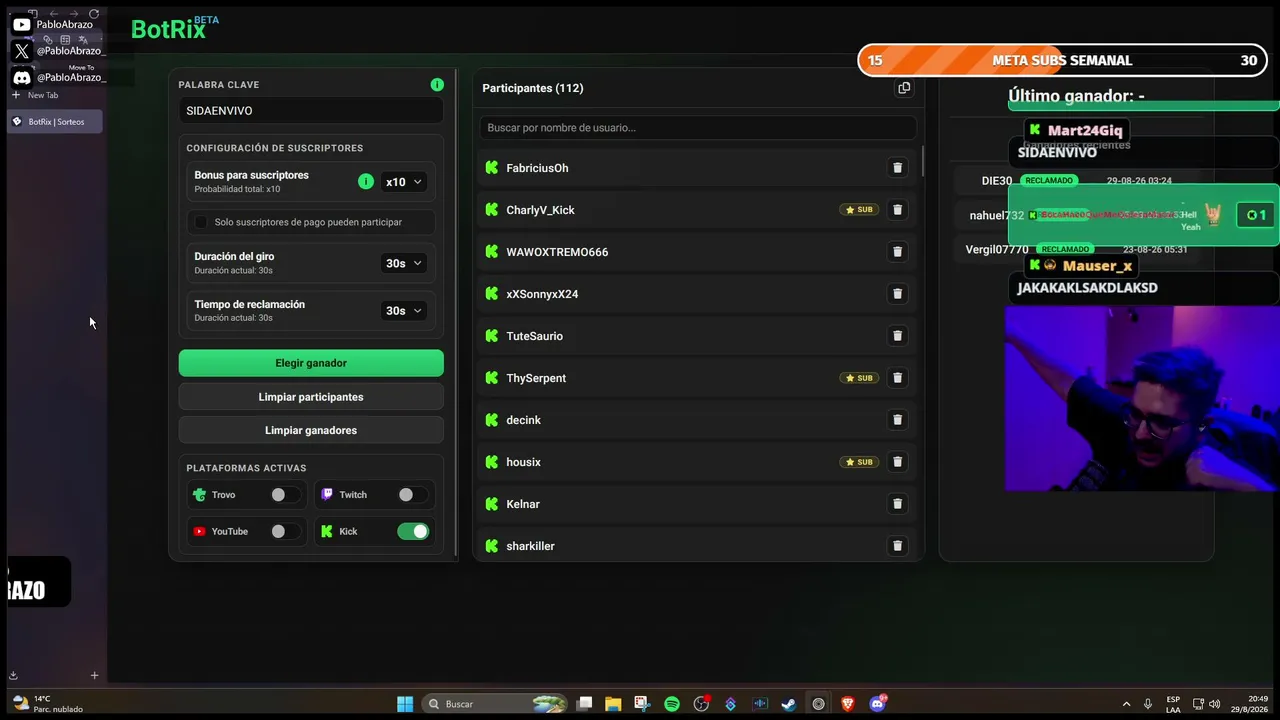Screen dimensions: 1280x720
Task: Click the Elegir ganador button
Action: point(311,363)
